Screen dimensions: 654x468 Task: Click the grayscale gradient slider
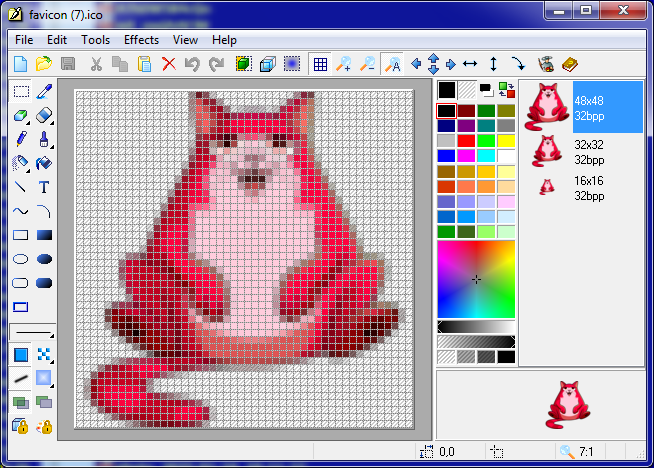tap(476, 327)
